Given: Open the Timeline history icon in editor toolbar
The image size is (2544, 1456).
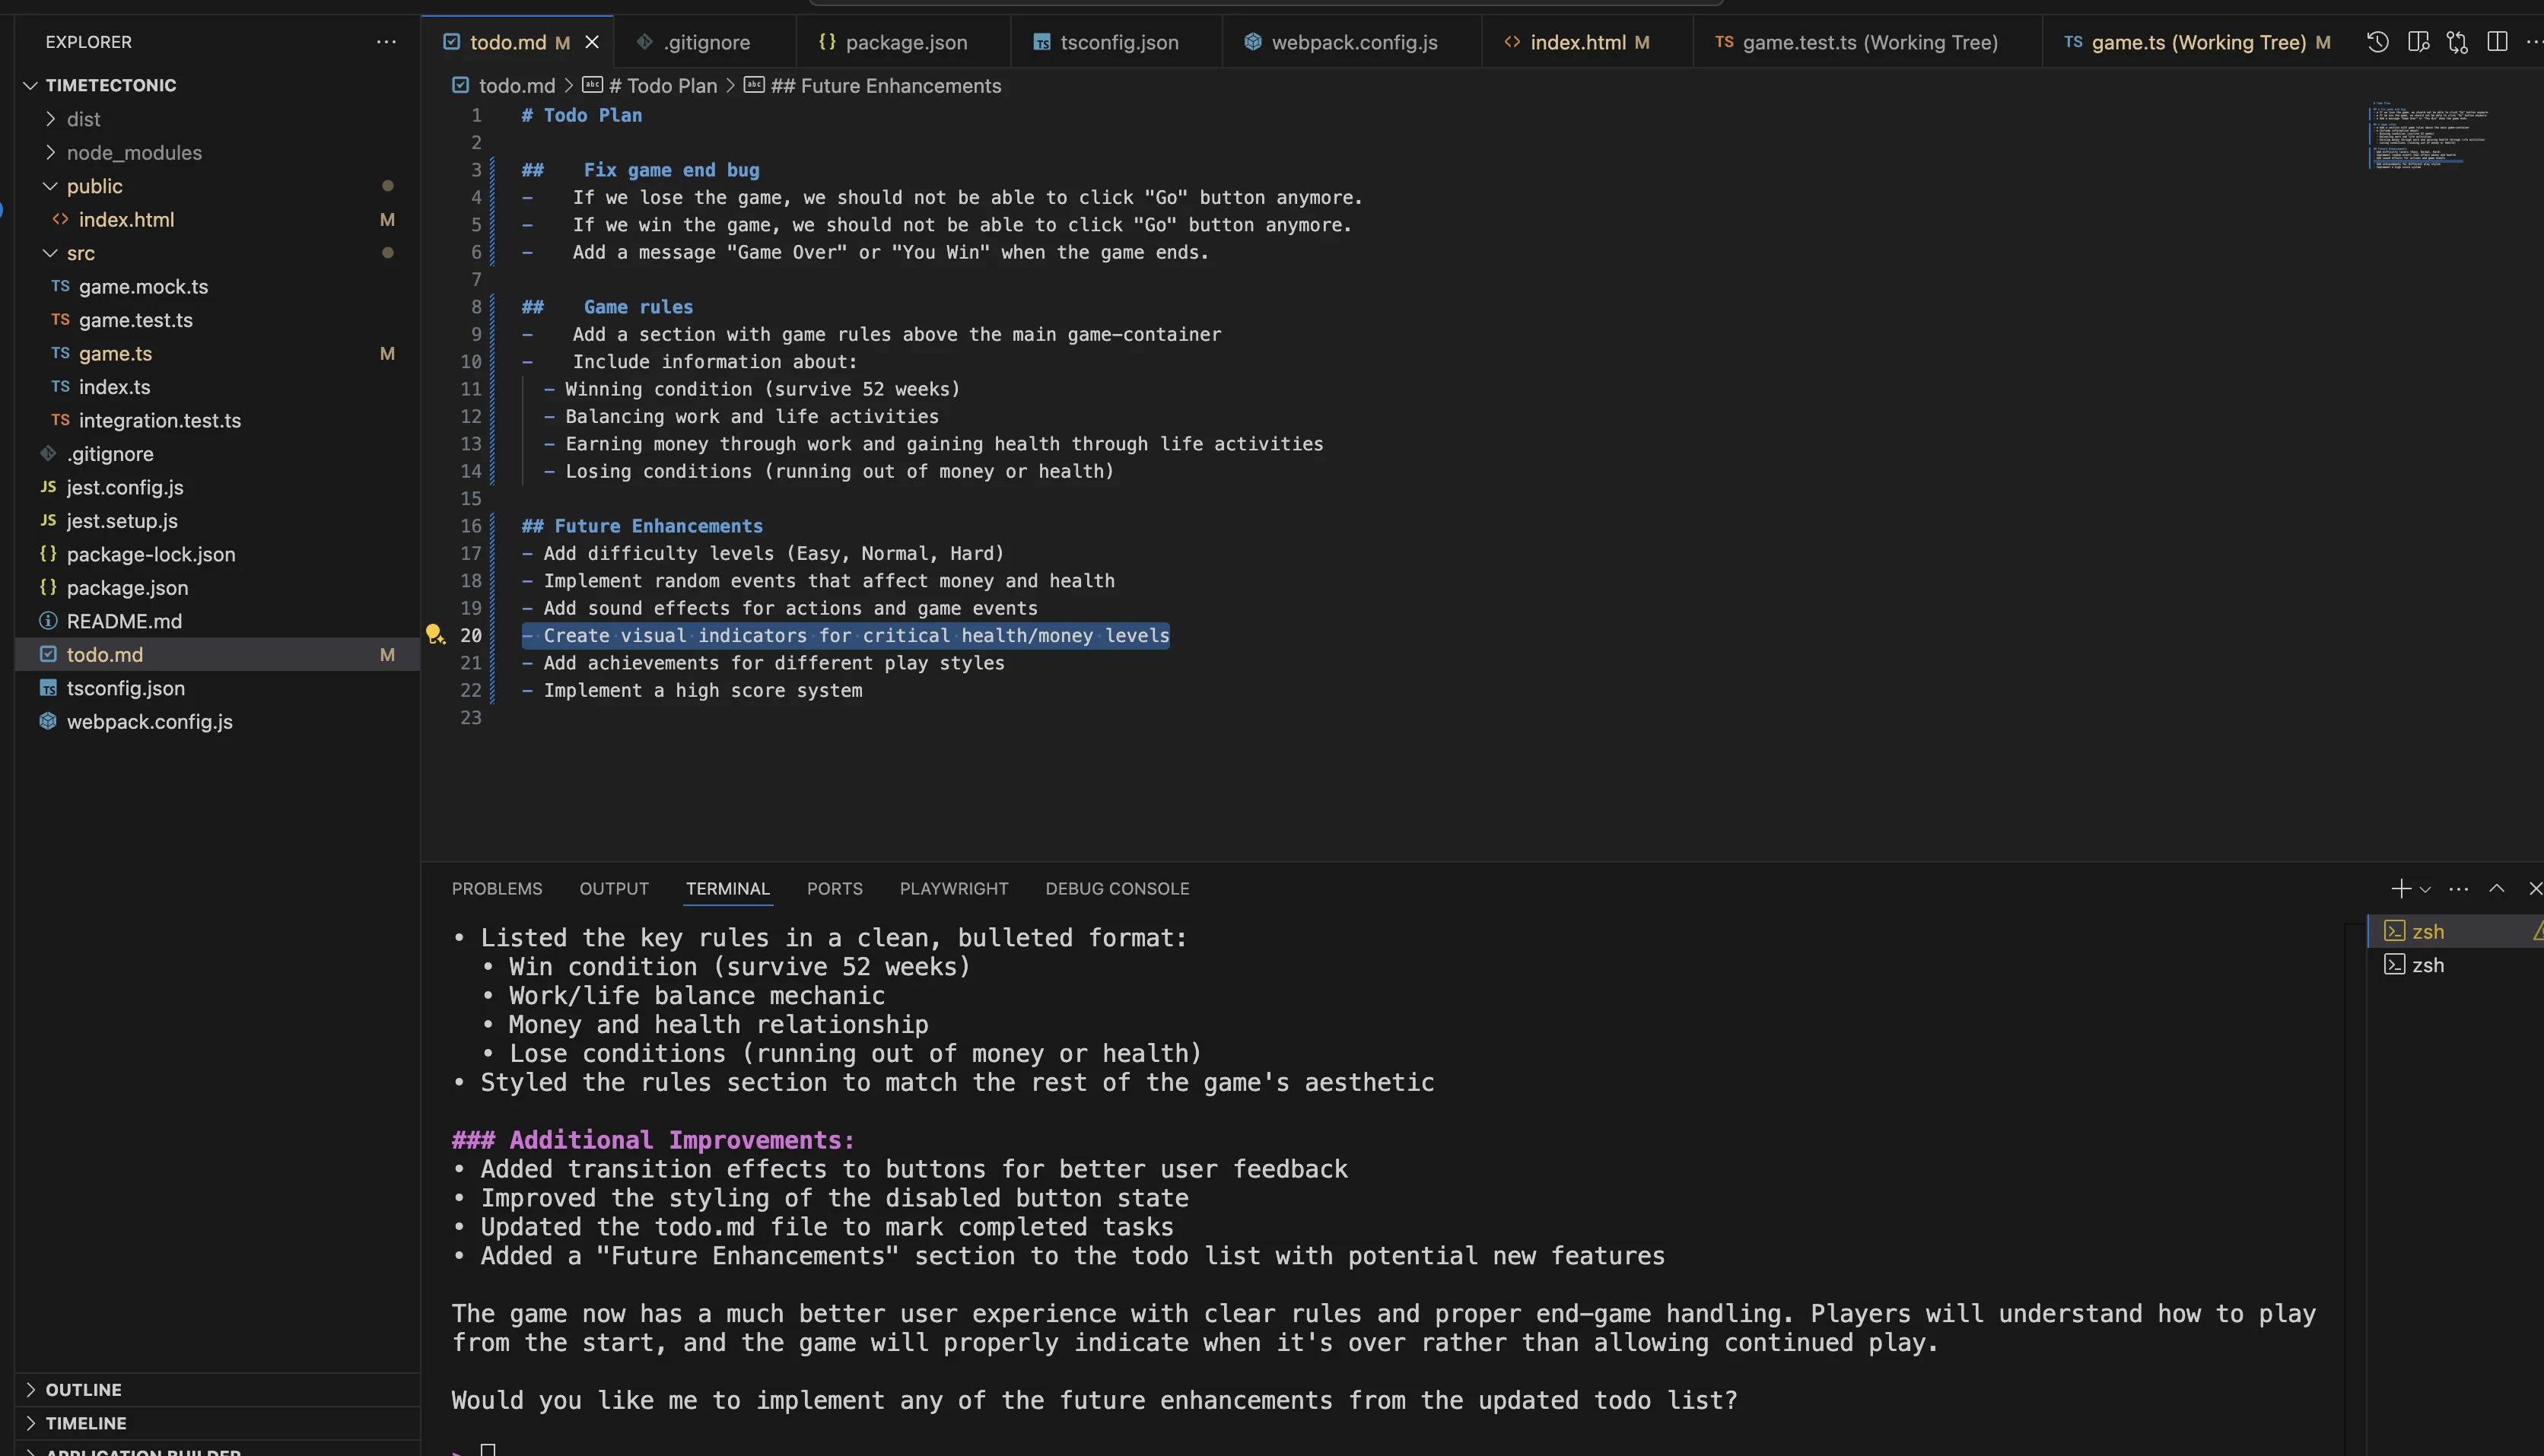Looking at the screenshot, I should click(x=2378, y=42).
